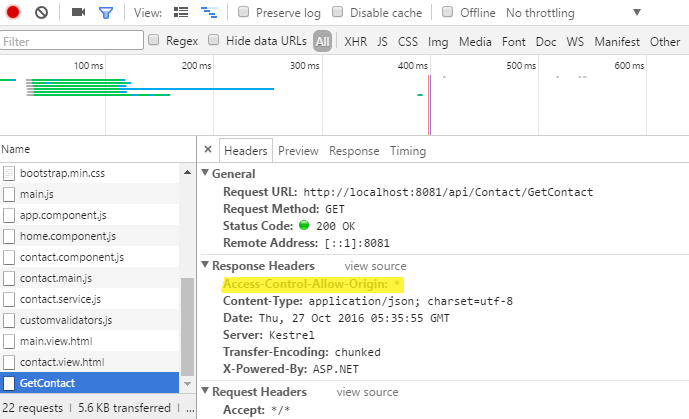Switch to large request rows view icon
The height and width of the screenshot is (419, 689).
coord(181,12)
